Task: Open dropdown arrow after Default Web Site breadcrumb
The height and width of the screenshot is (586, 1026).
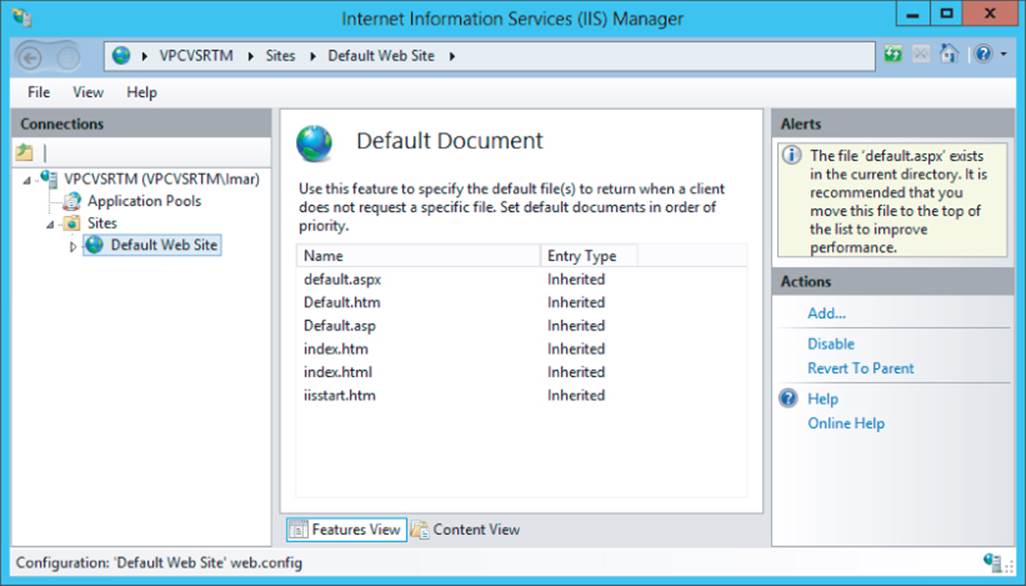Action: click(x=452, y=56)
